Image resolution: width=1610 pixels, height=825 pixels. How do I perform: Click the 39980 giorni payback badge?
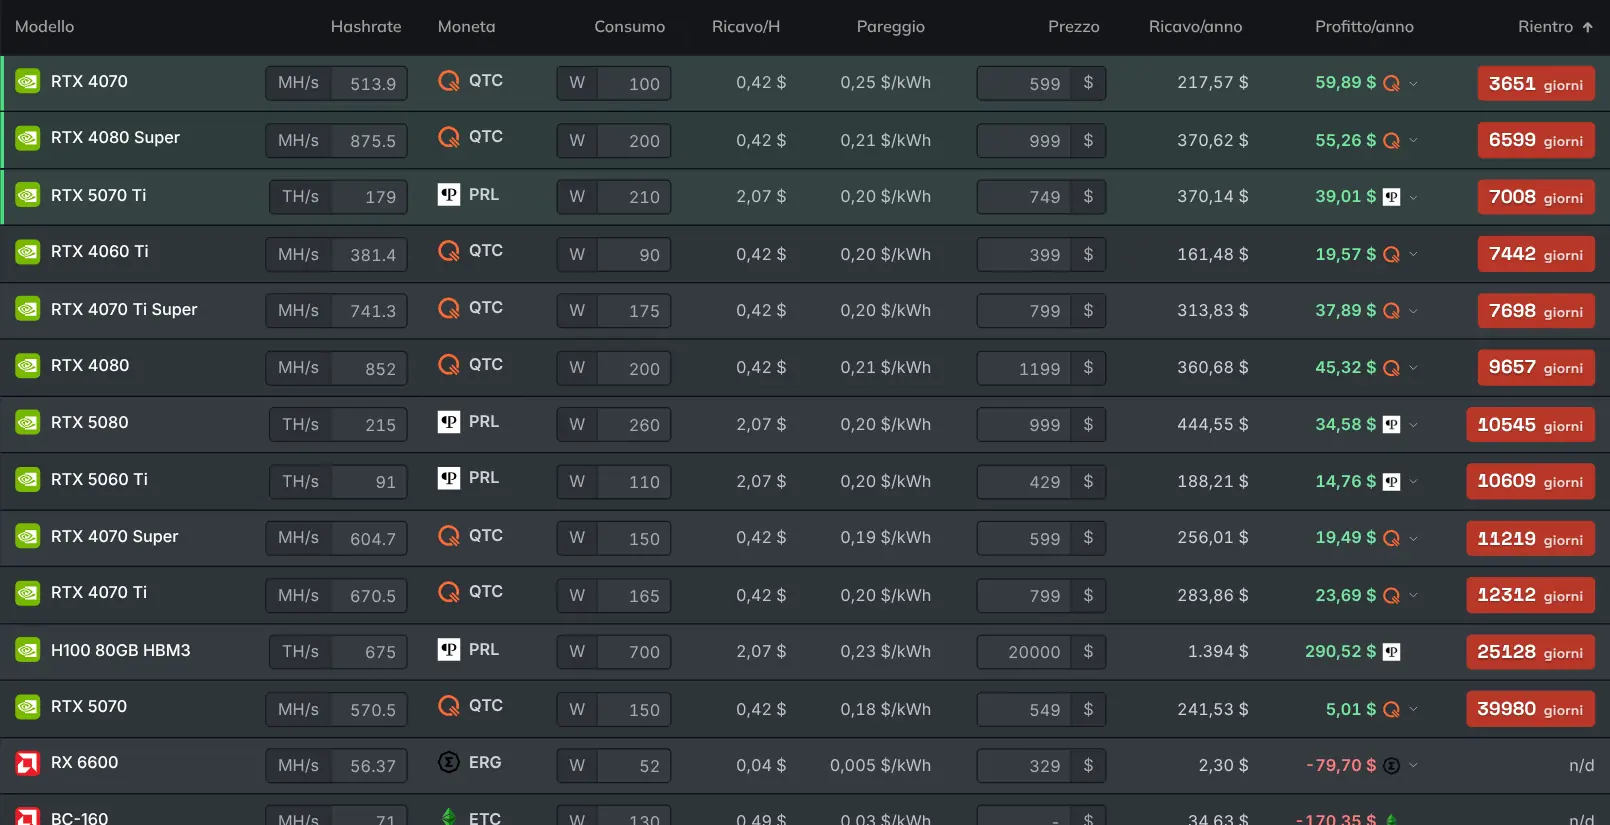pos(1530,709)
